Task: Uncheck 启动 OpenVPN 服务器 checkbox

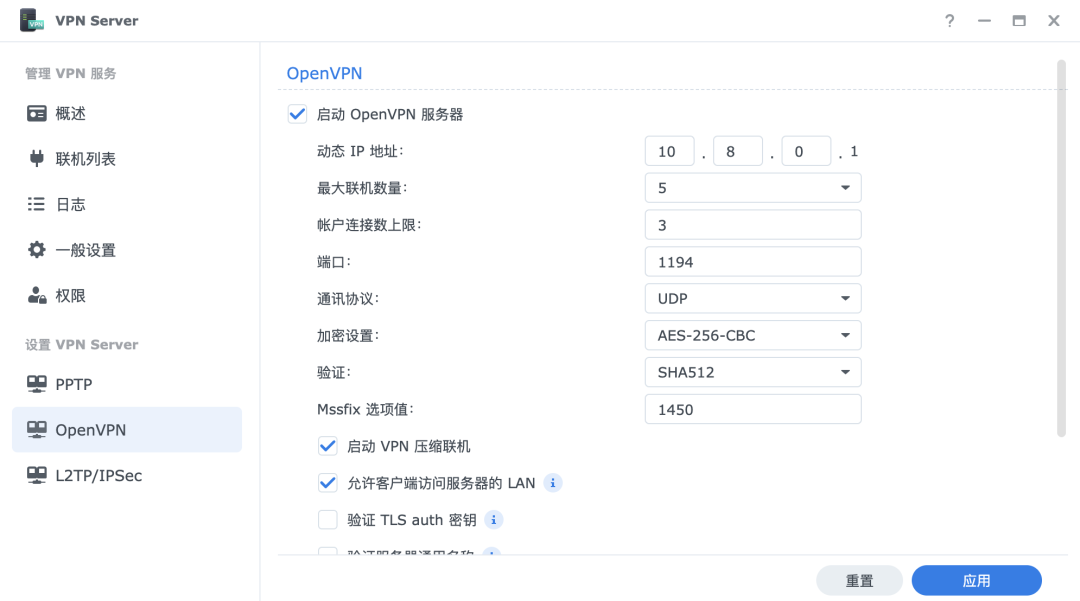Action: [297, 114]
